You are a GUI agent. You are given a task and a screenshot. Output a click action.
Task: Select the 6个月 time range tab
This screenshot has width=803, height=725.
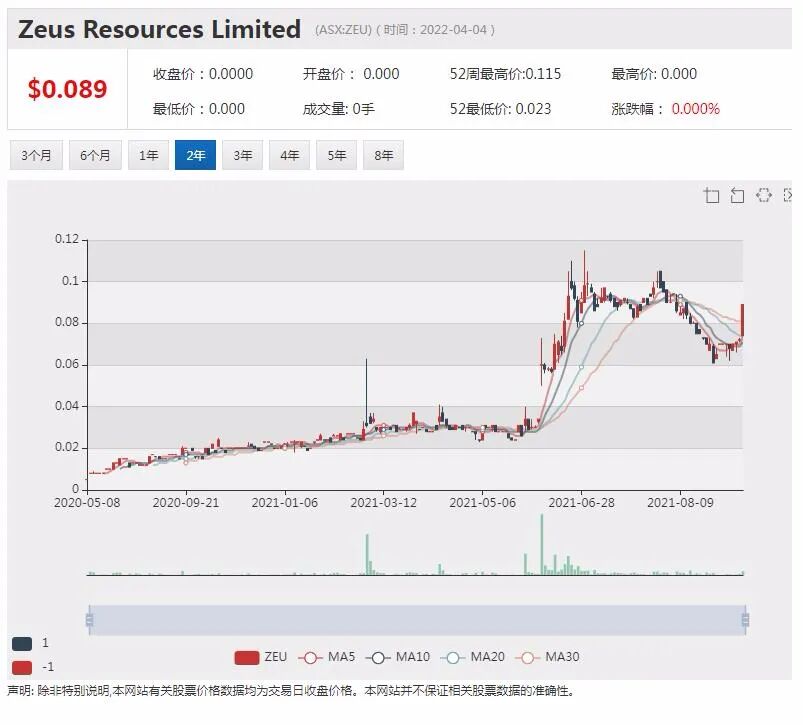(x=95, y=155)
